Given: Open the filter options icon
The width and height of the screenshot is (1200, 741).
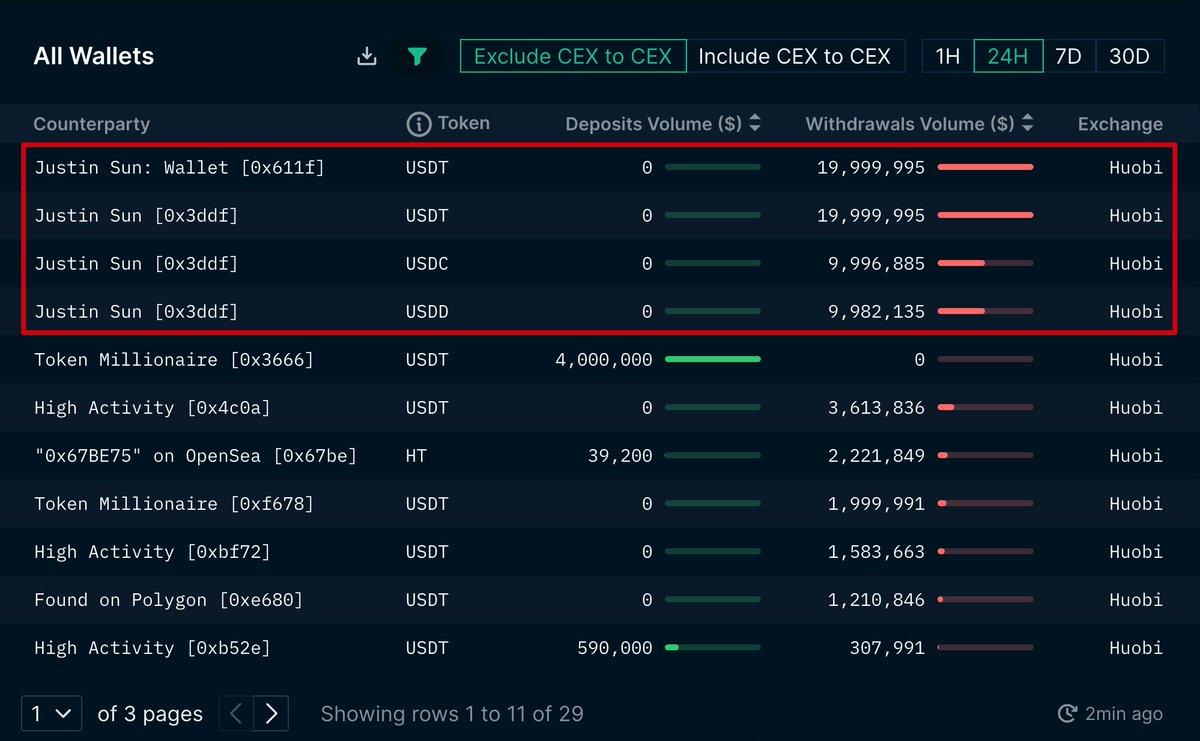Looking at the screenshot, I should pyautogui.click(x=418, y=56).
